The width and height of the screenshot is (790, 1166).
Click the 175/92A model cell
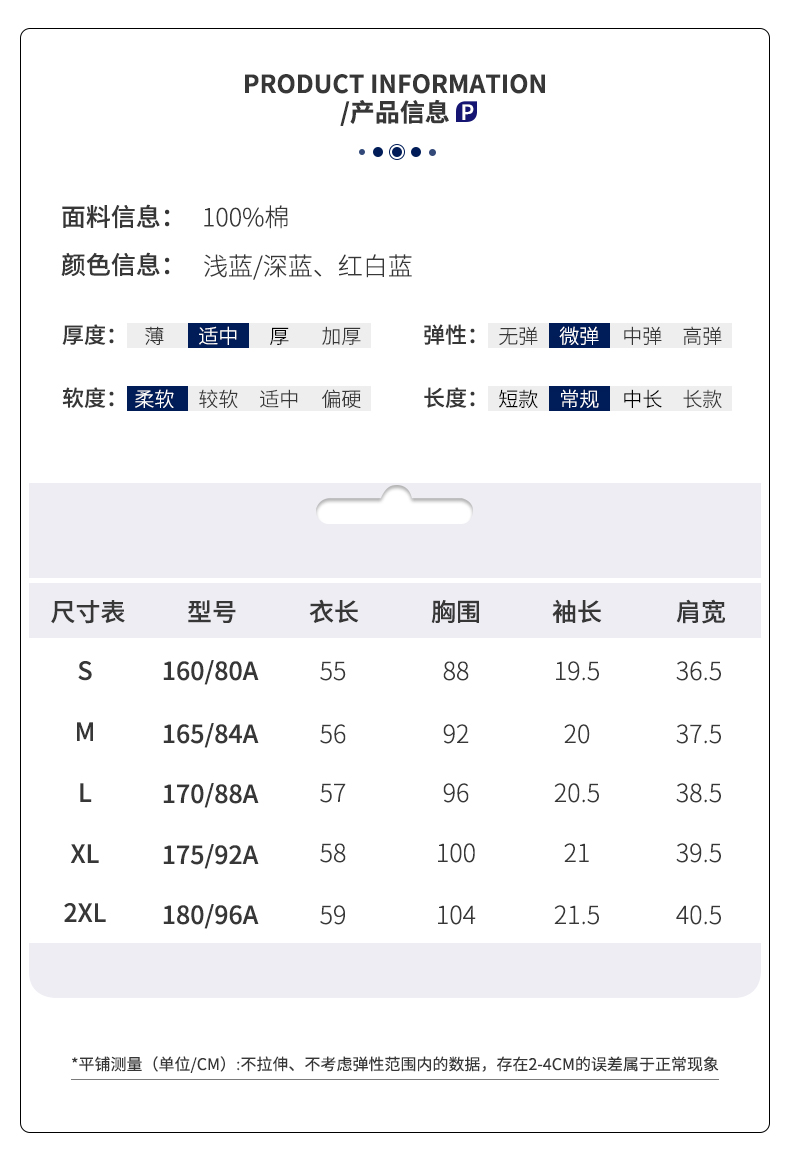pos(210,855)
